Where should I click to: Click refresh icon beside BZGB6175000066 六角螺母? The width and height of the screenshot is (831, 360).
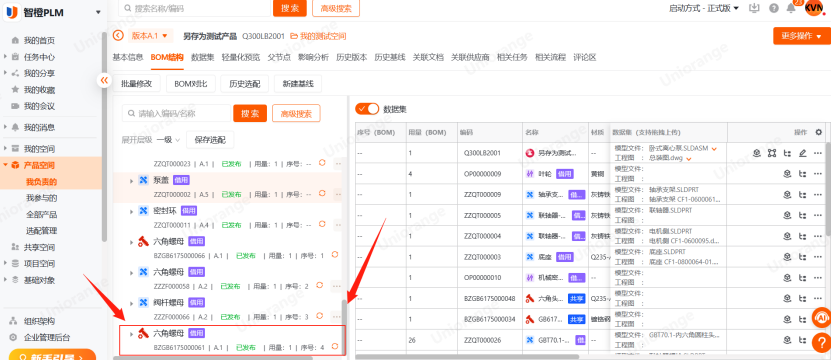click(x=335, y=255)
